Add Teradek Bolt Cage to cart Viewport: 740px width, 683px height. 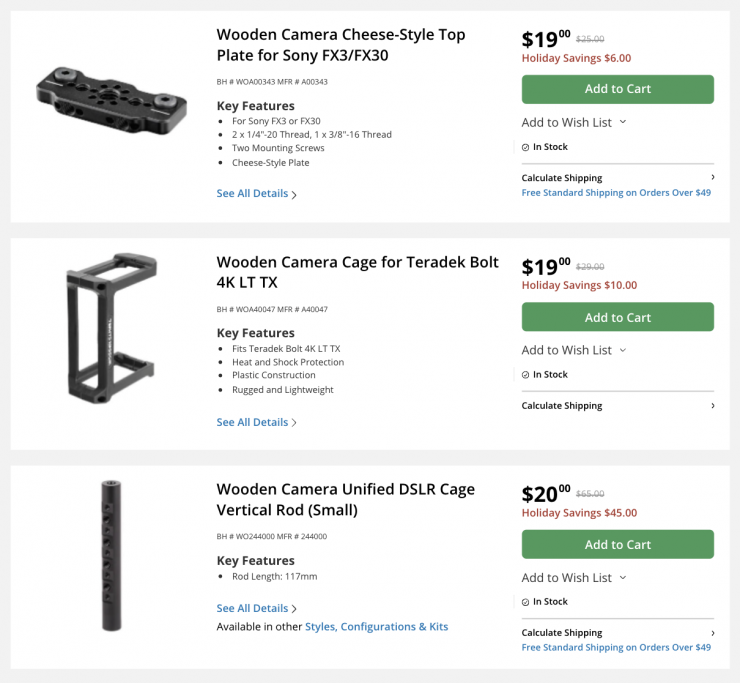pos(617,317)
